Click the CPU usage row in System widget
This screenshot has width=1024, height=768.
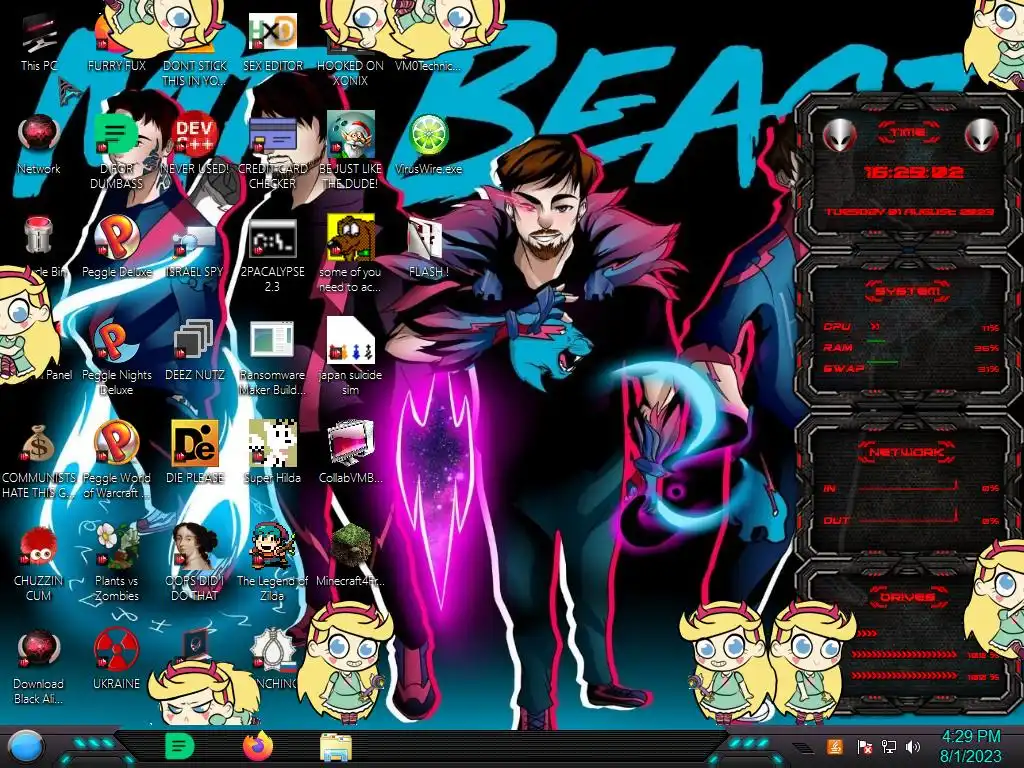911,327
